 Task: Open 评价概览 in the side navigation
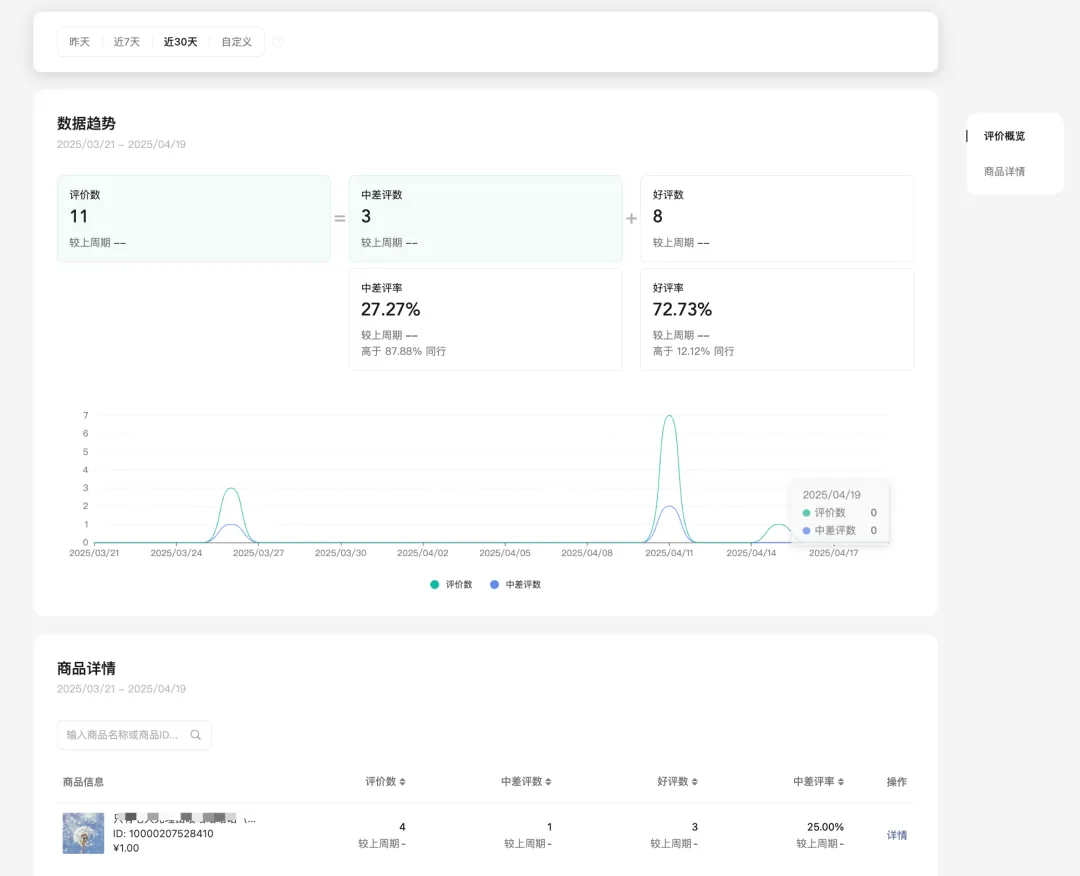[x=1004, y=136]
